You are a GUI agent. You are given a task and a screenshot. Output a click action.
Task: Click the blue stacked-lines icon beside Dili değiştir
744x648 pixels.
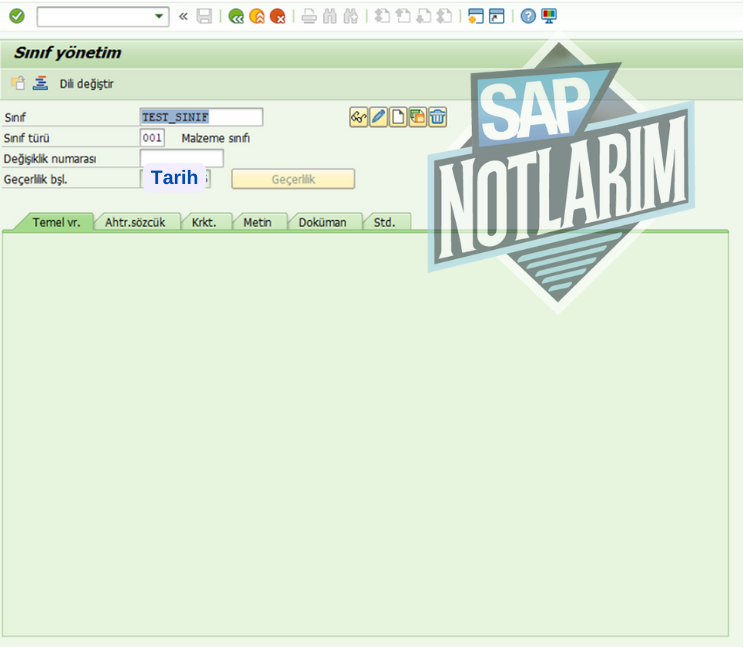[x=40, y=83]
